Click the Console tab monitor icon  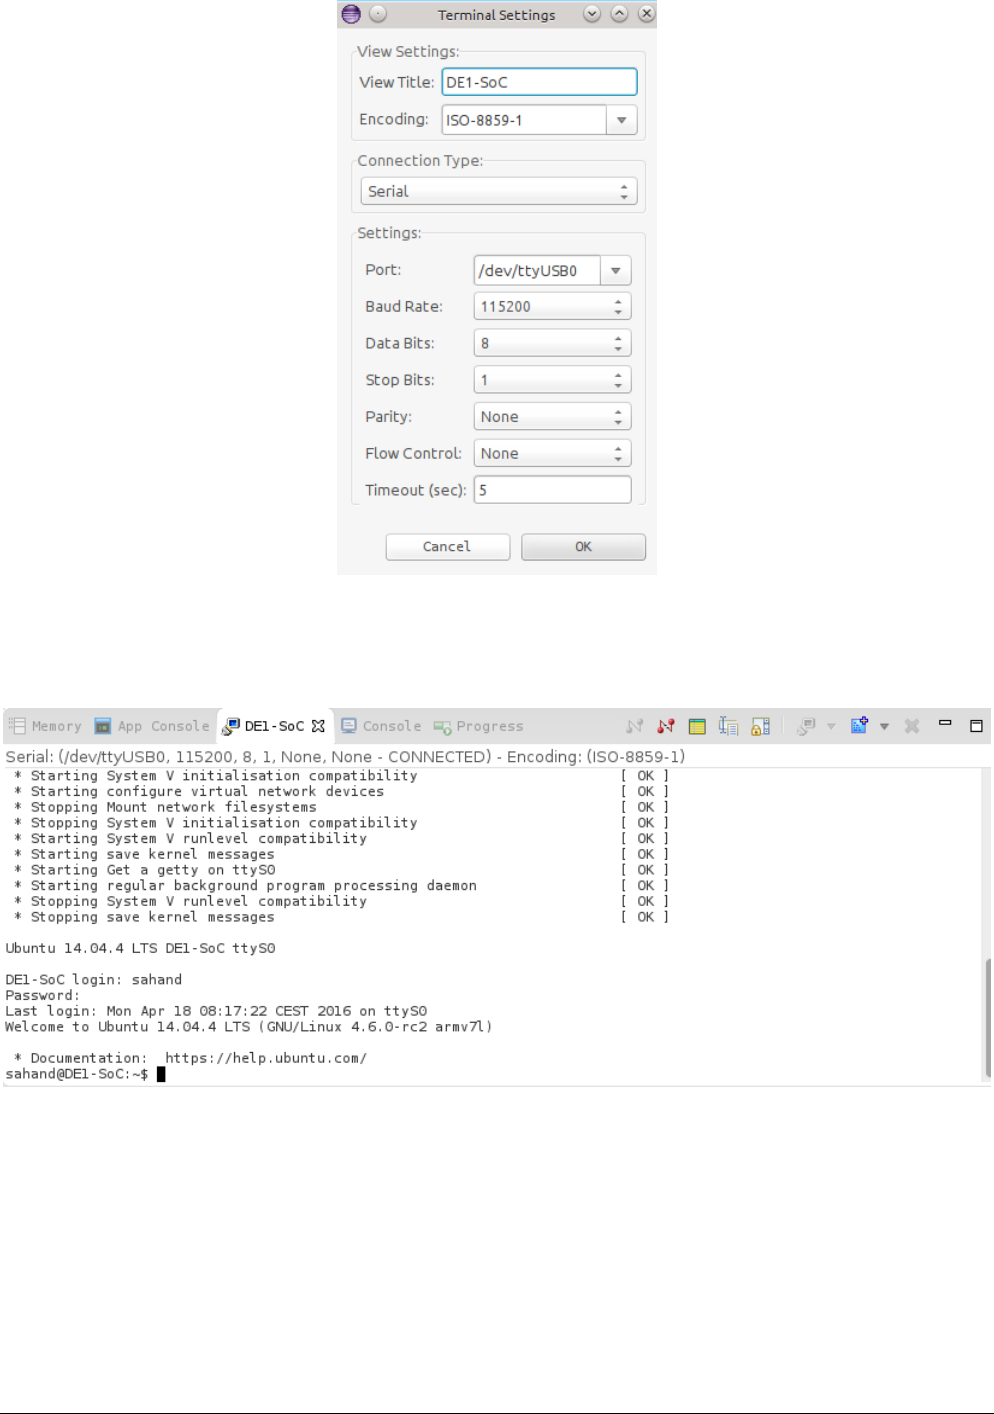[x=349, y=726]
